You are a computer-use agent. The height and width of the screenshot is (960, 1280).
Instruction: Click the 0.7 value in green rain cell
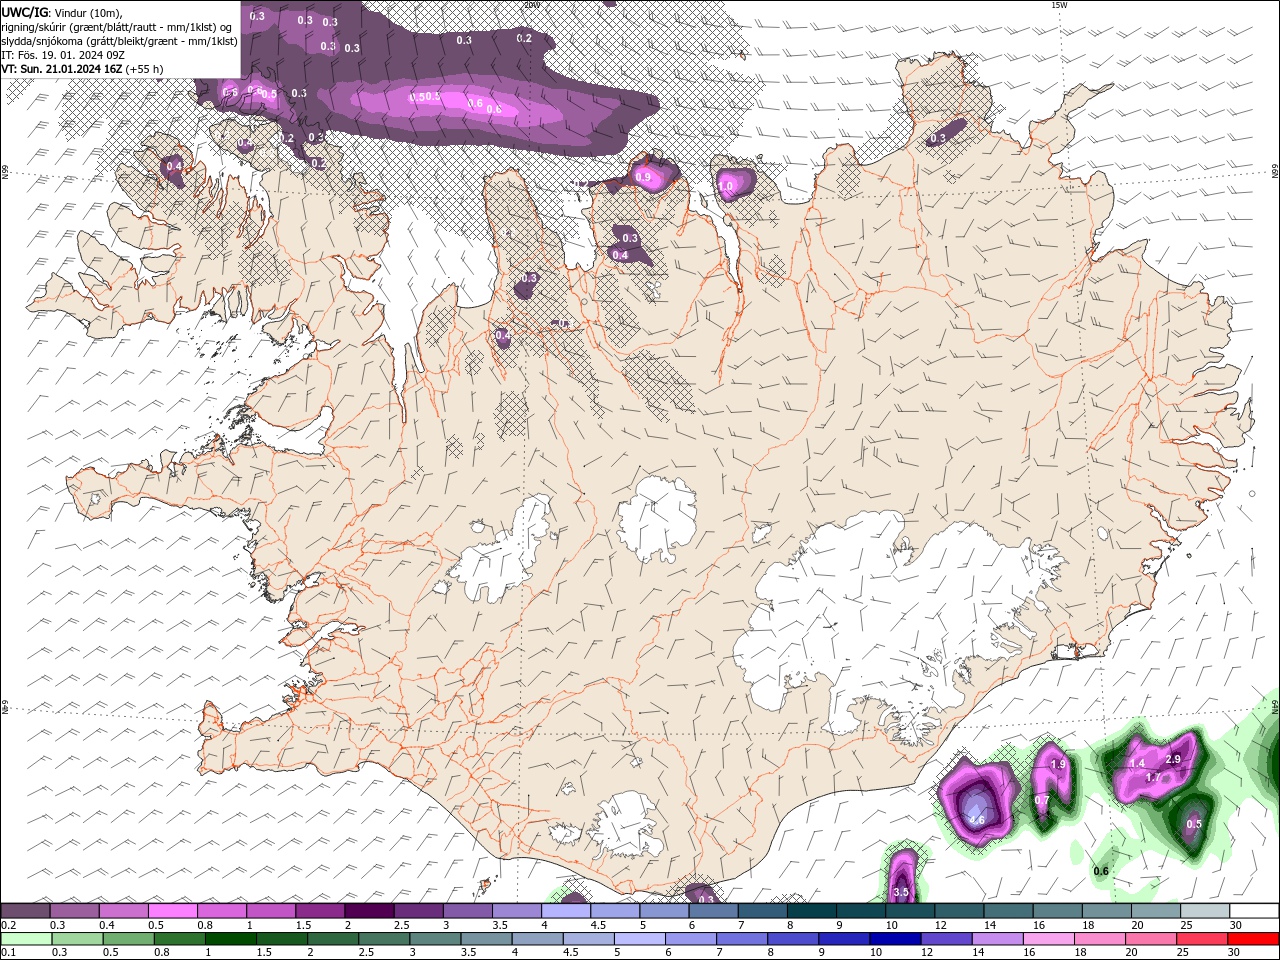click(1042, 801)
